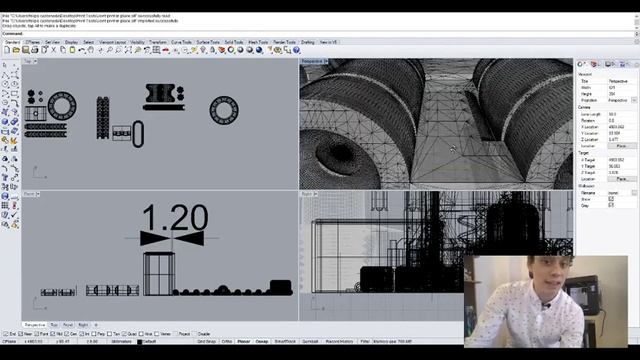Click the camera Location Place button
The width and height of the screenshot is (640, 360).
pyautogui.click(x=621, y=146)
